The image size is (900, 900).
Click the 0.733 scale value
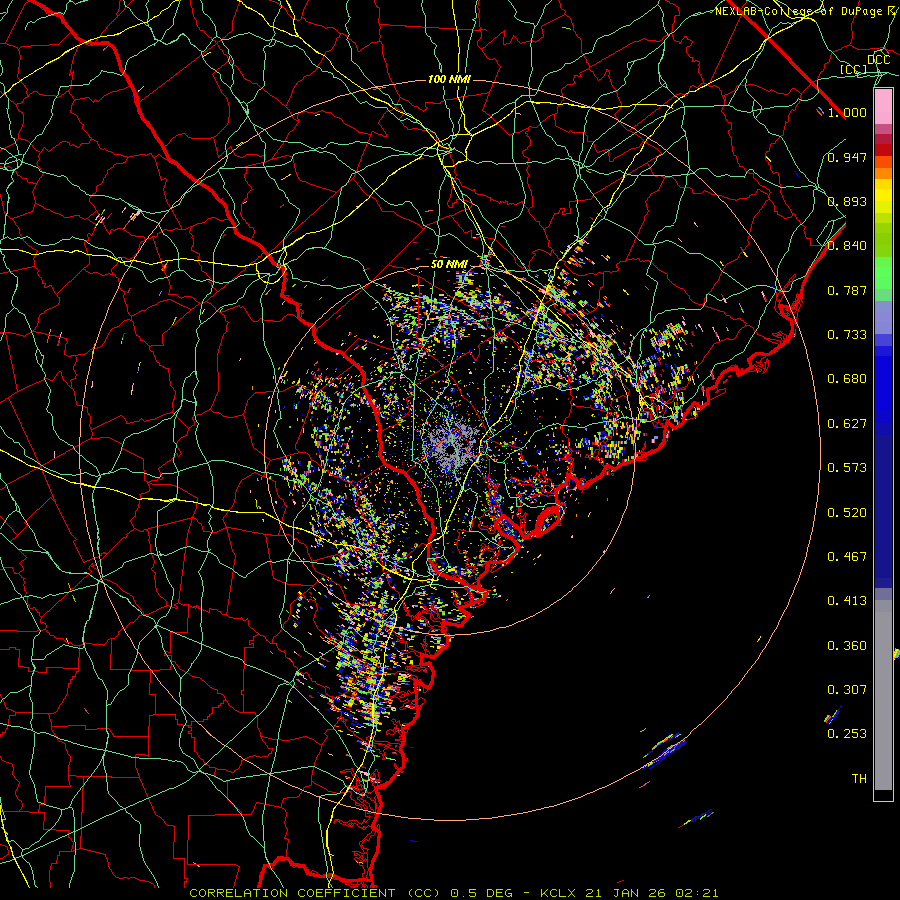[847, 335]
